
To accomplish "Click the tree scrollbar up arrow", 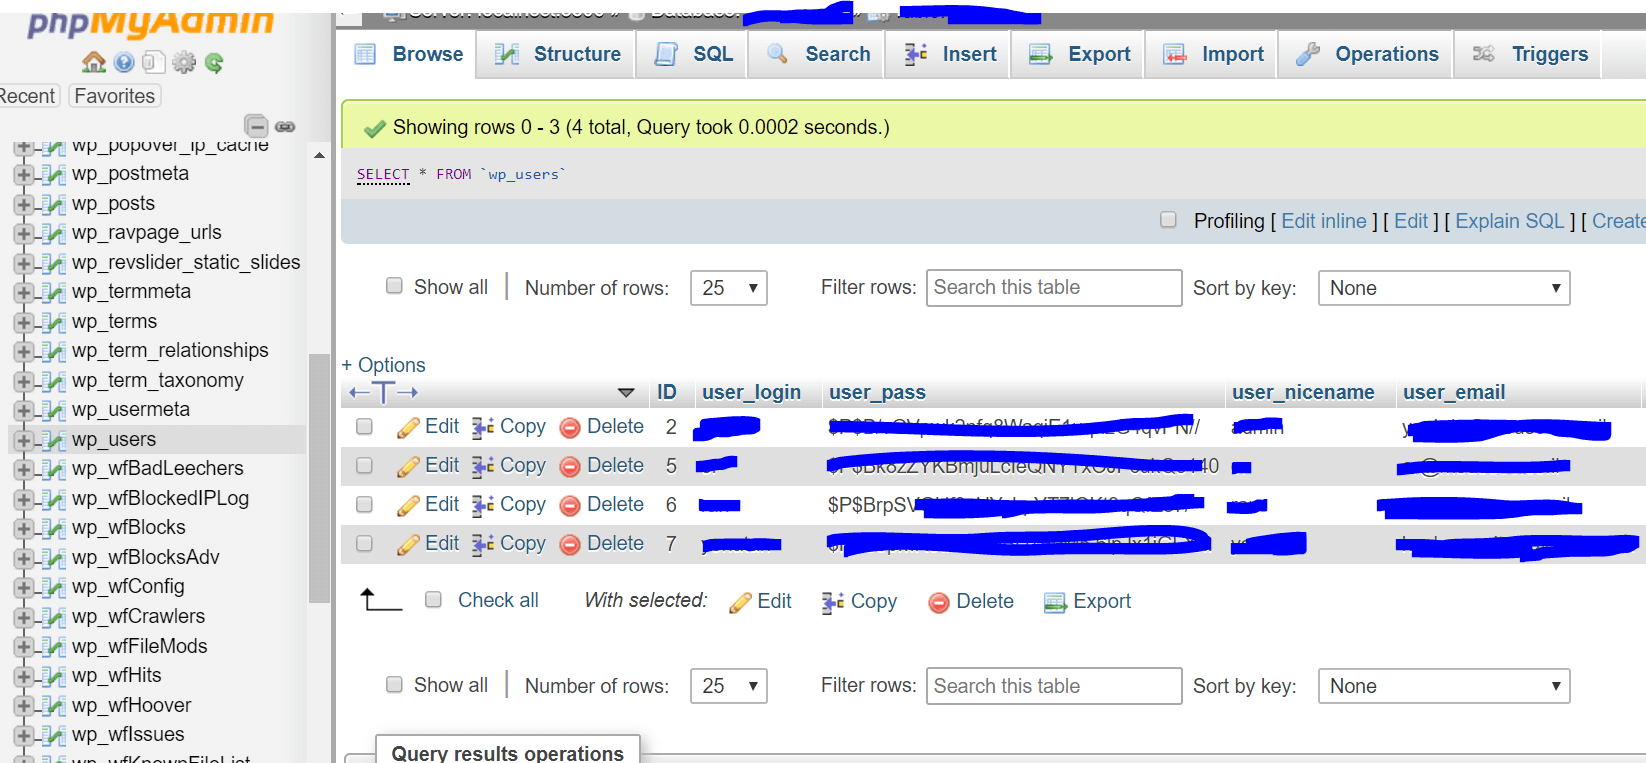I will (319, 156).
